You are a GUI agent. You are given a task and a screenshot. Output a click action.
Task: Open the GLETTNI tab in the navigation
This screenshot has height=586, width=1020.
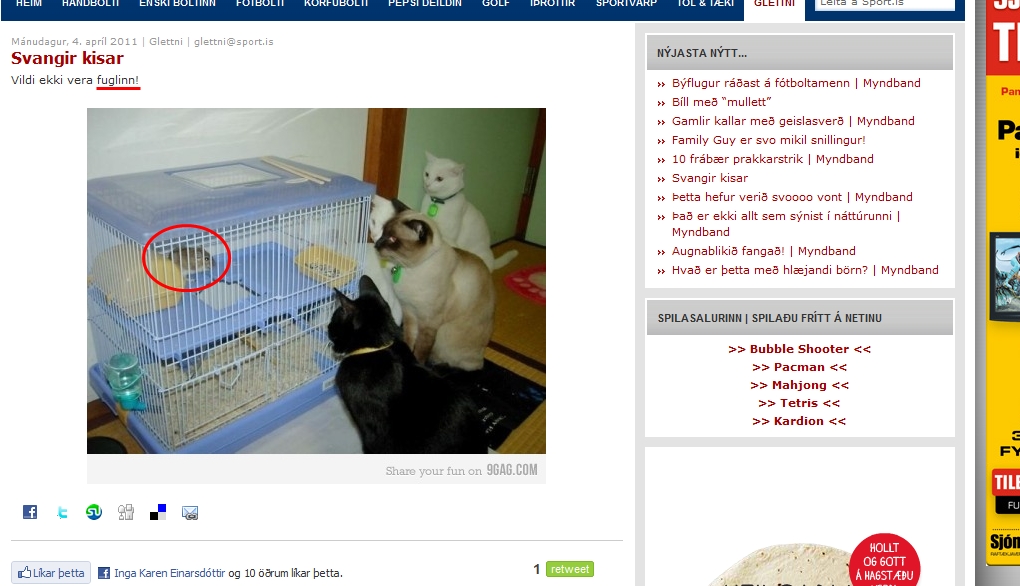tap(774, 5)
